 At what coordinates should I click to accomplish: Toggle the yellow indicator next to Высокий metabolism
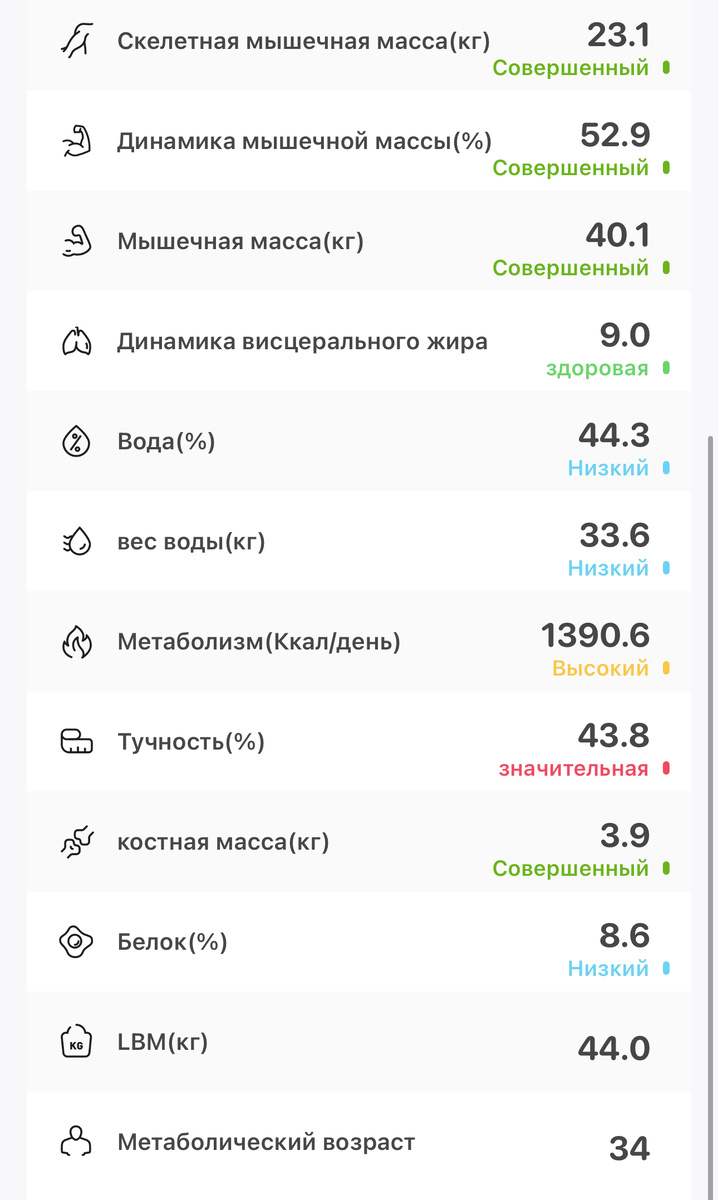tap(668, 668)
